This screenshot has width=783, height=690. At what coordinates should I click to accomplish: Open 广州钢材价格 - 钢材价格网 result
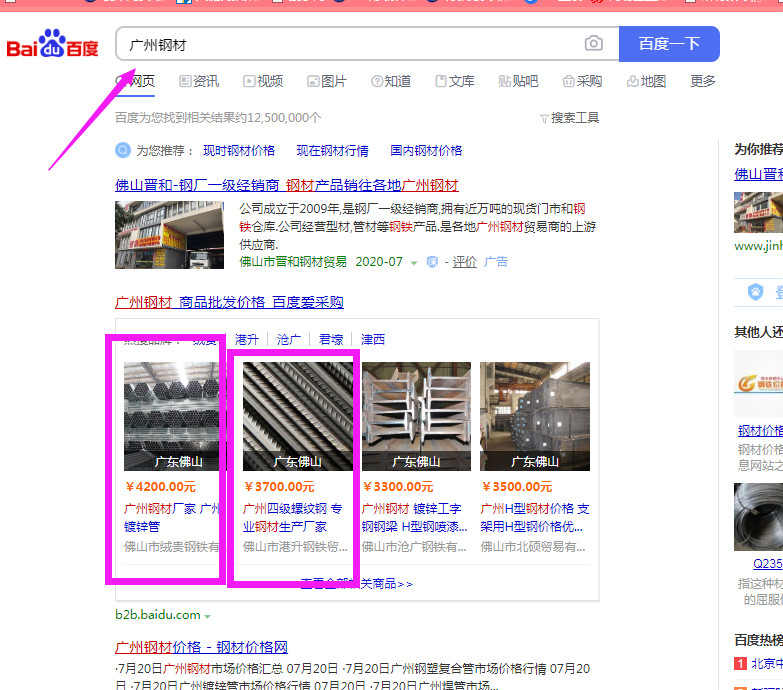click(x=201, y=648)
